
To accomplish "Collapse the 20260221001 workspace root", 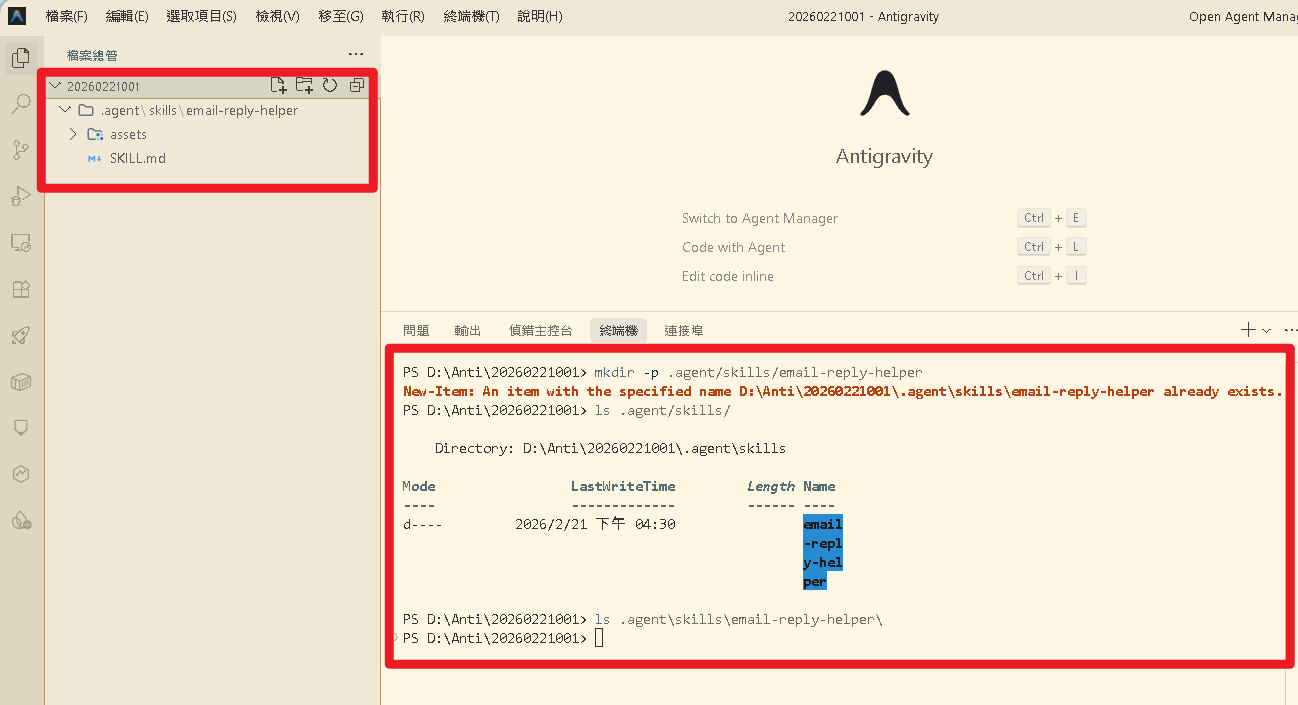I will [55, 86].
